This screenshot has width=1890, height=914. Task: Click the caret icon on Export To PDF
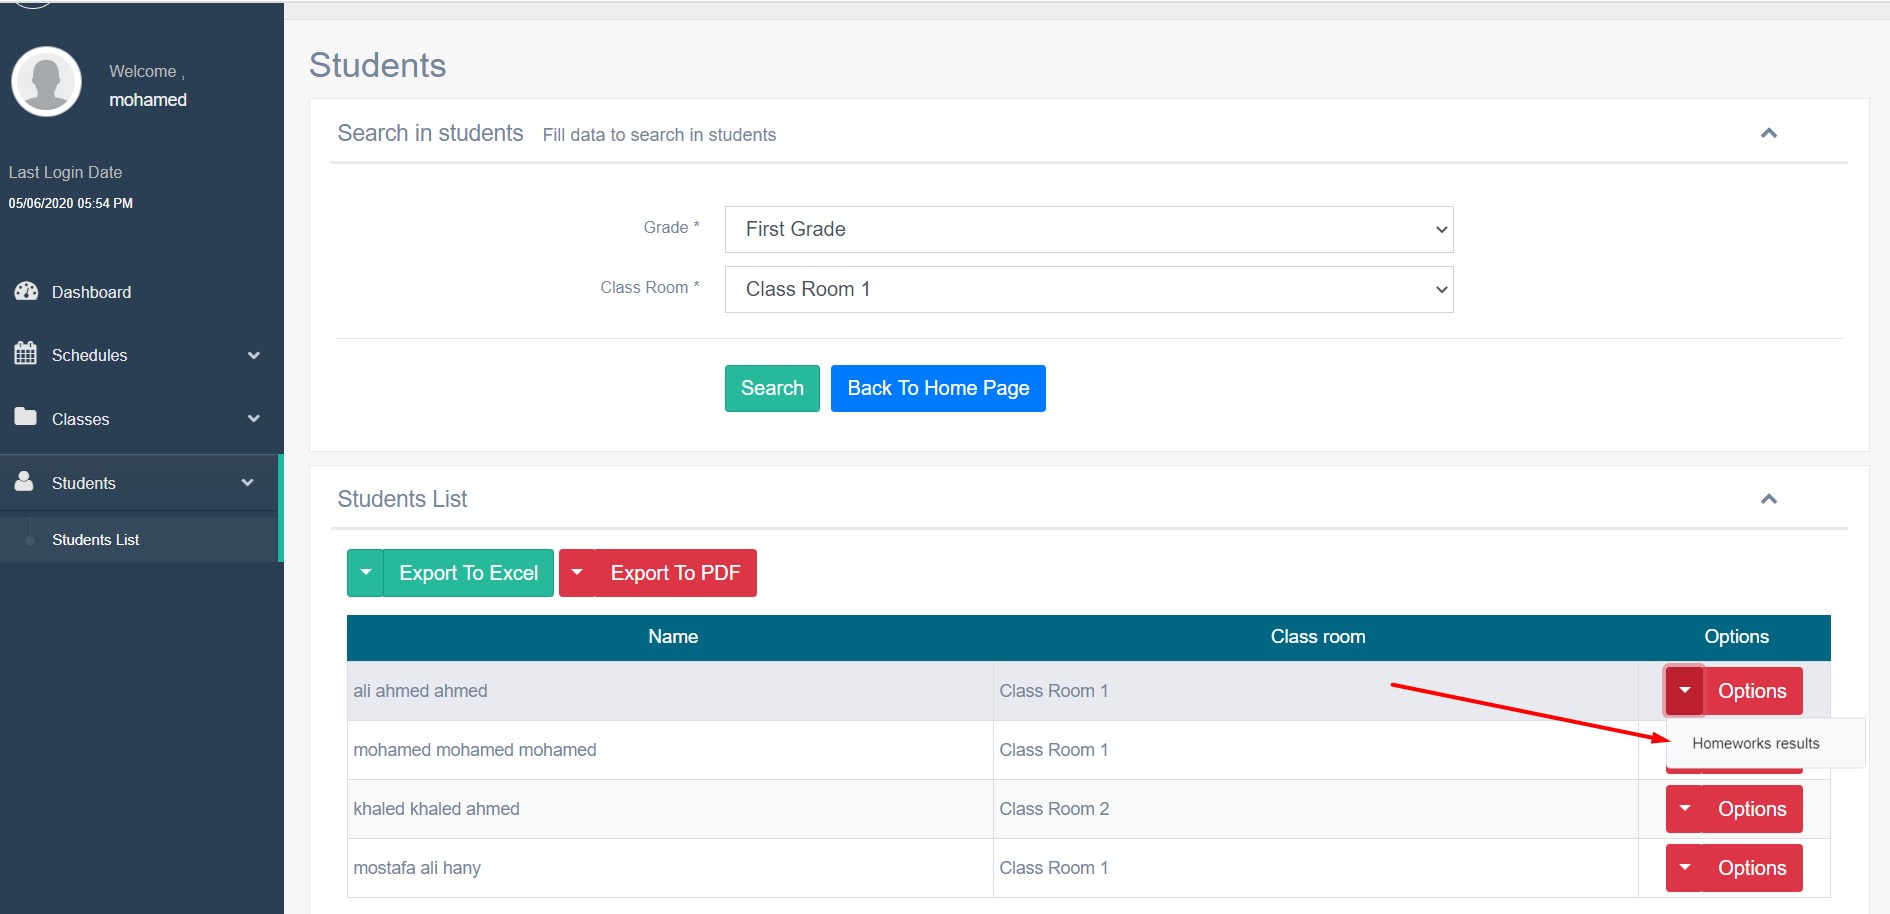(577, 572)
